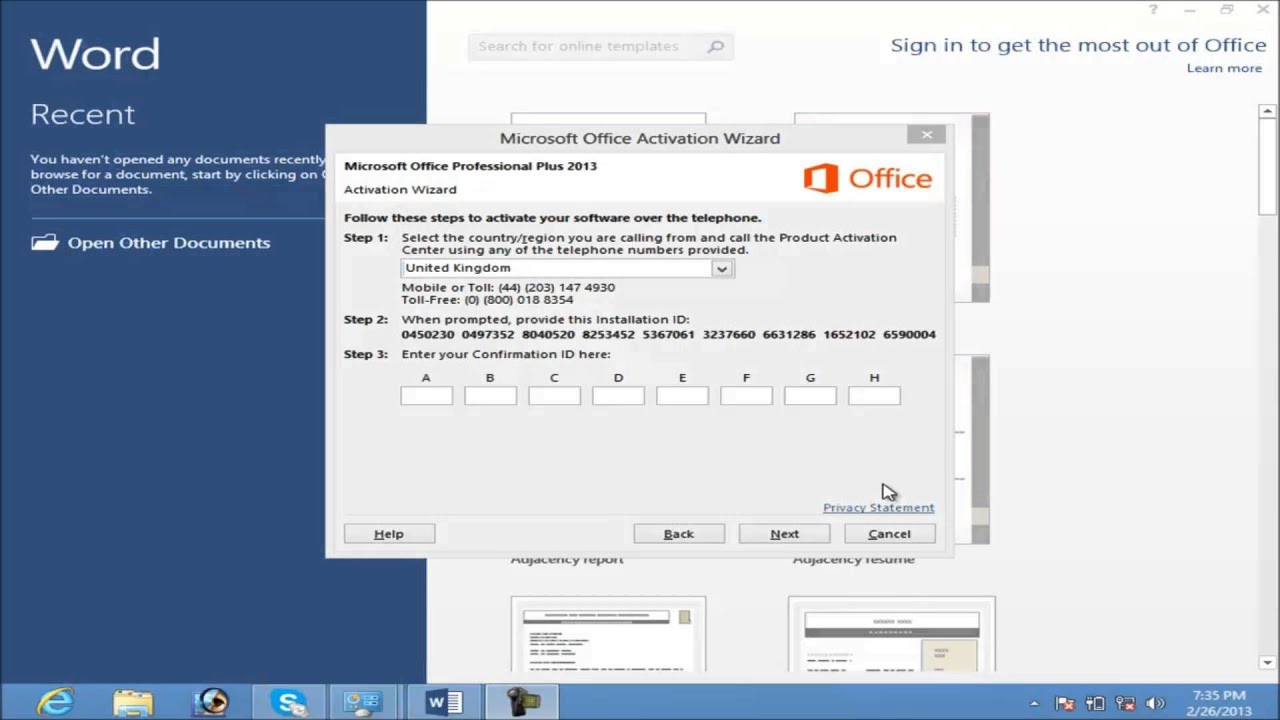This screenshot has height=720, width=1280.
Task: Click Sign in to get the most out of Office
Action: click(1078, 45)
